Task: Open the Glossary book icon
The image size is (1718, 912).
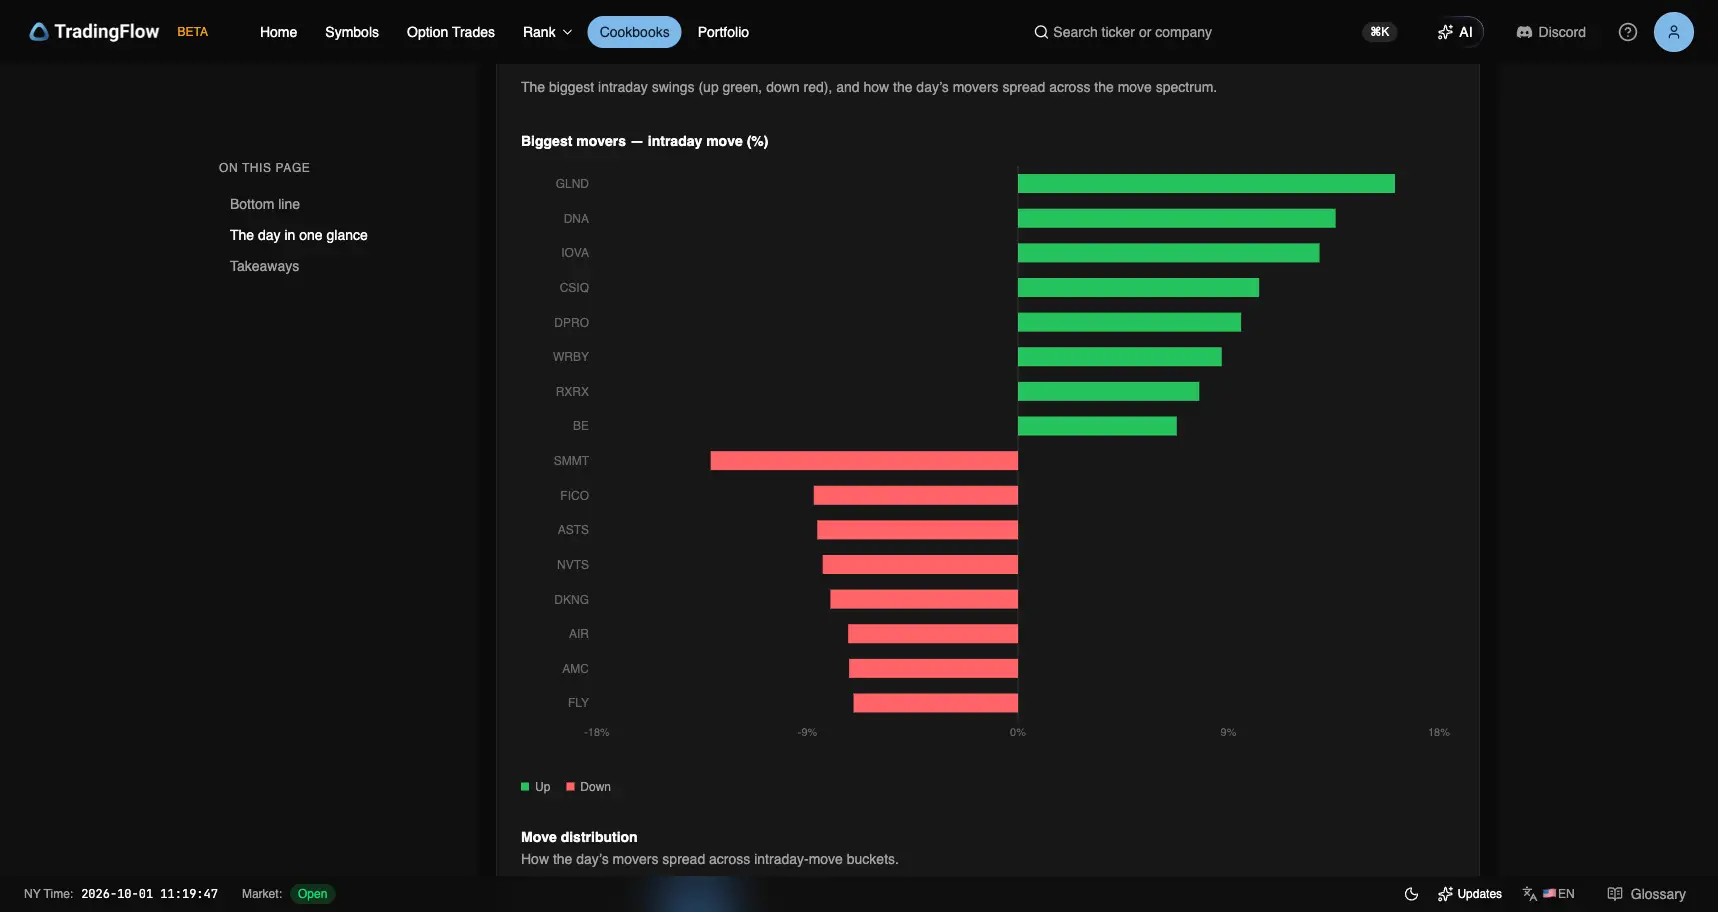Action: tap(1615, 894)
